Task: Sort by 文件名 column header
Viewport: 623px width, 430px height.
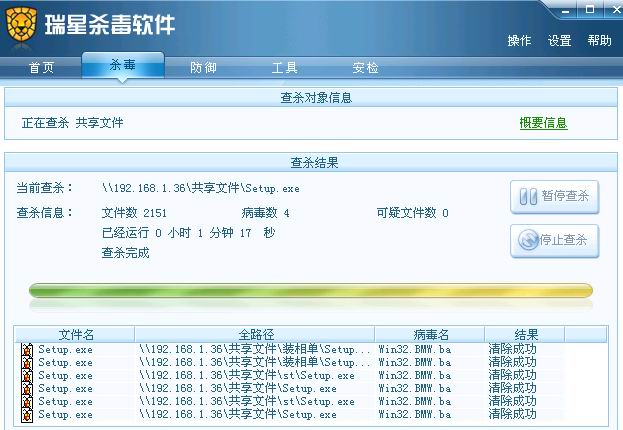Action: [x=75, y=334]
